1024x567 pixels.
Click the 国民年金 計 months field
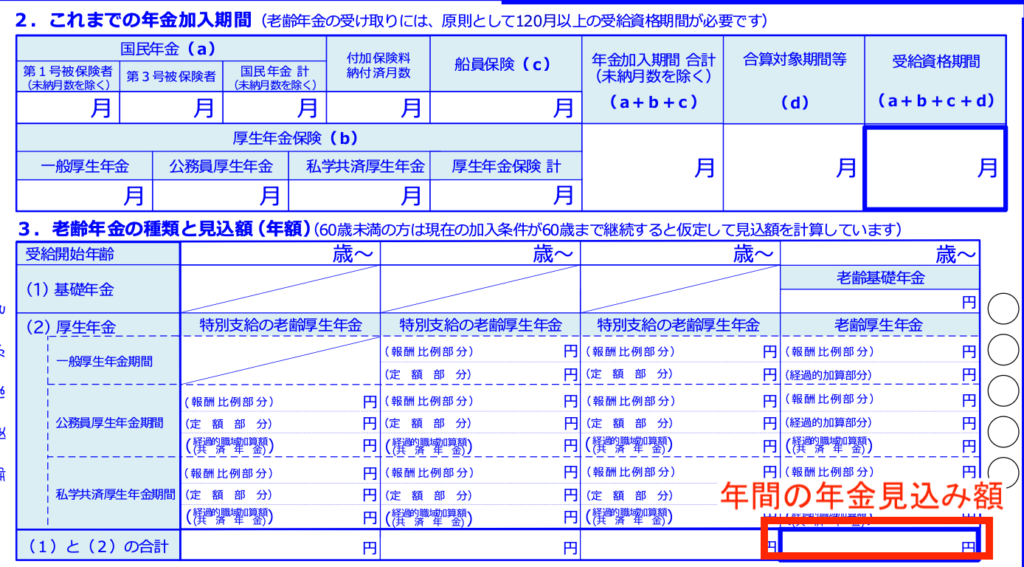point(275,108)
